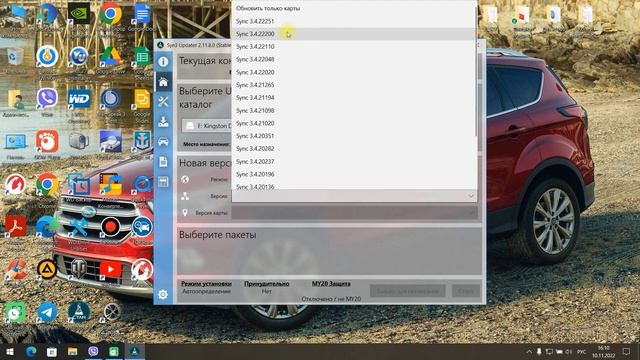This screenshot has width=640, height=360.
Task: Go to the Home tab in Syn3 Updater
Action: [x=163, y=82]
